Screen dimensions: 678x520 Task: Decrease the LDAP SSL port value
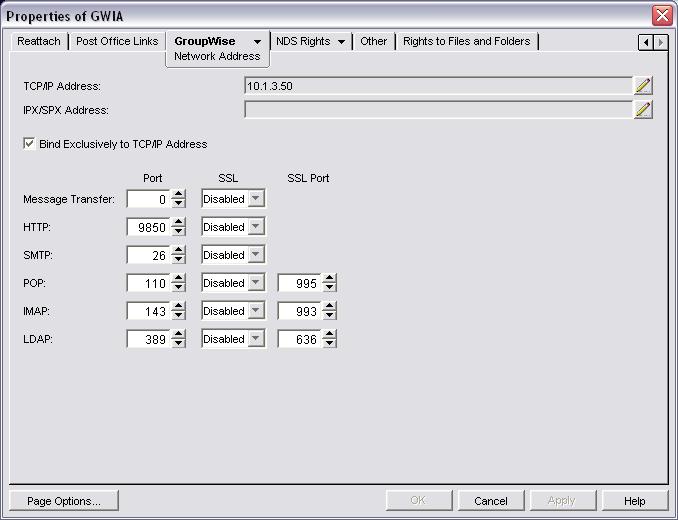pos(329,344)
